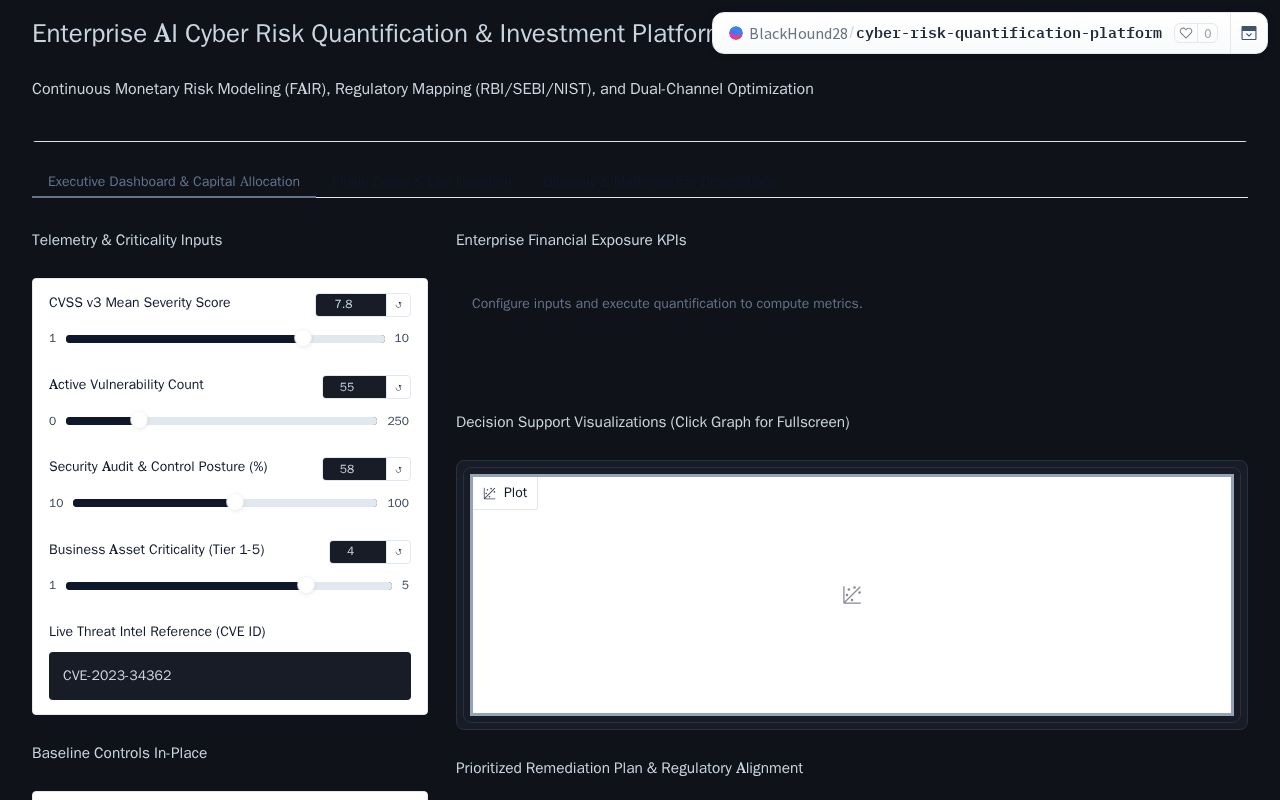Viewport: 1280px width, 800px height.
Task: Click the CVSS score number box showing 7.8
Action: coord(351,305)
